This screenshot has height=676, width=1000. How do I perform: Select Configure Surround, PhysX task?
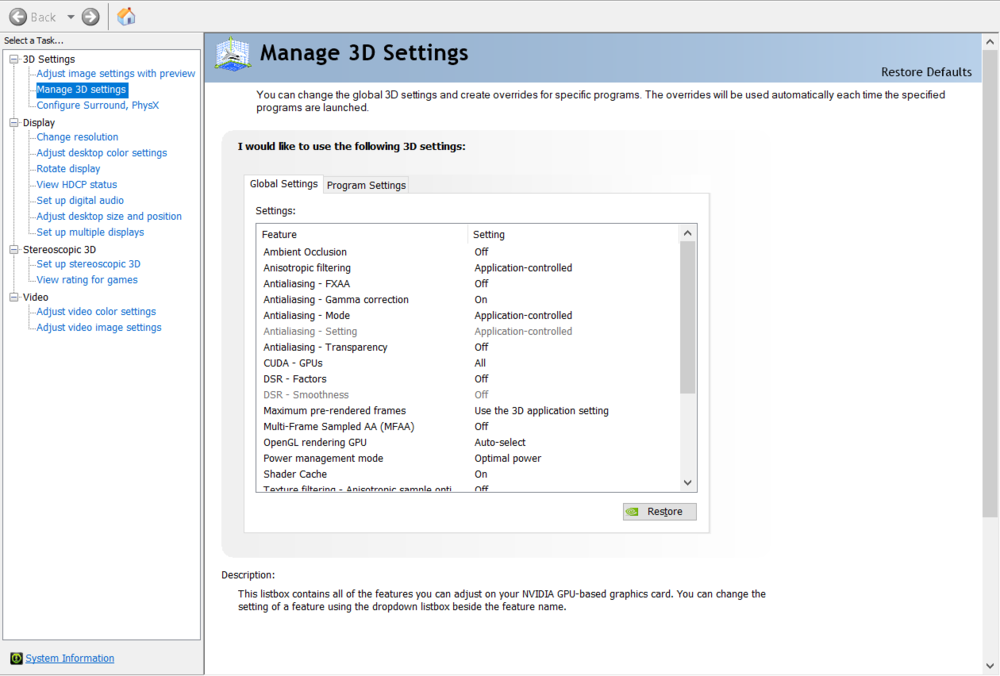(x=98, y=105)
